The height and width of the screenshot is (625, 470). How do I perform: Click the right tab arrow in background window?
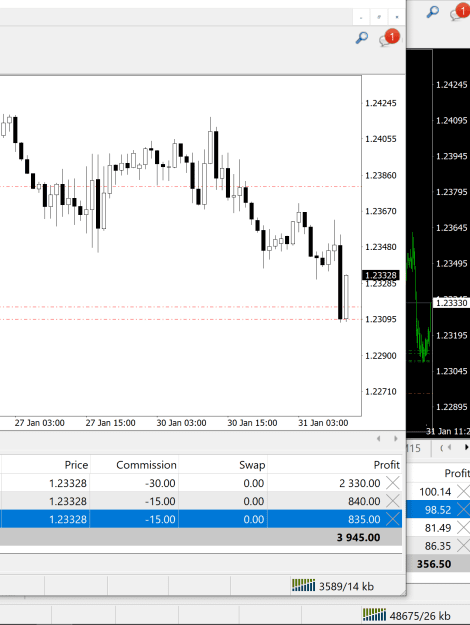point(466,448)
